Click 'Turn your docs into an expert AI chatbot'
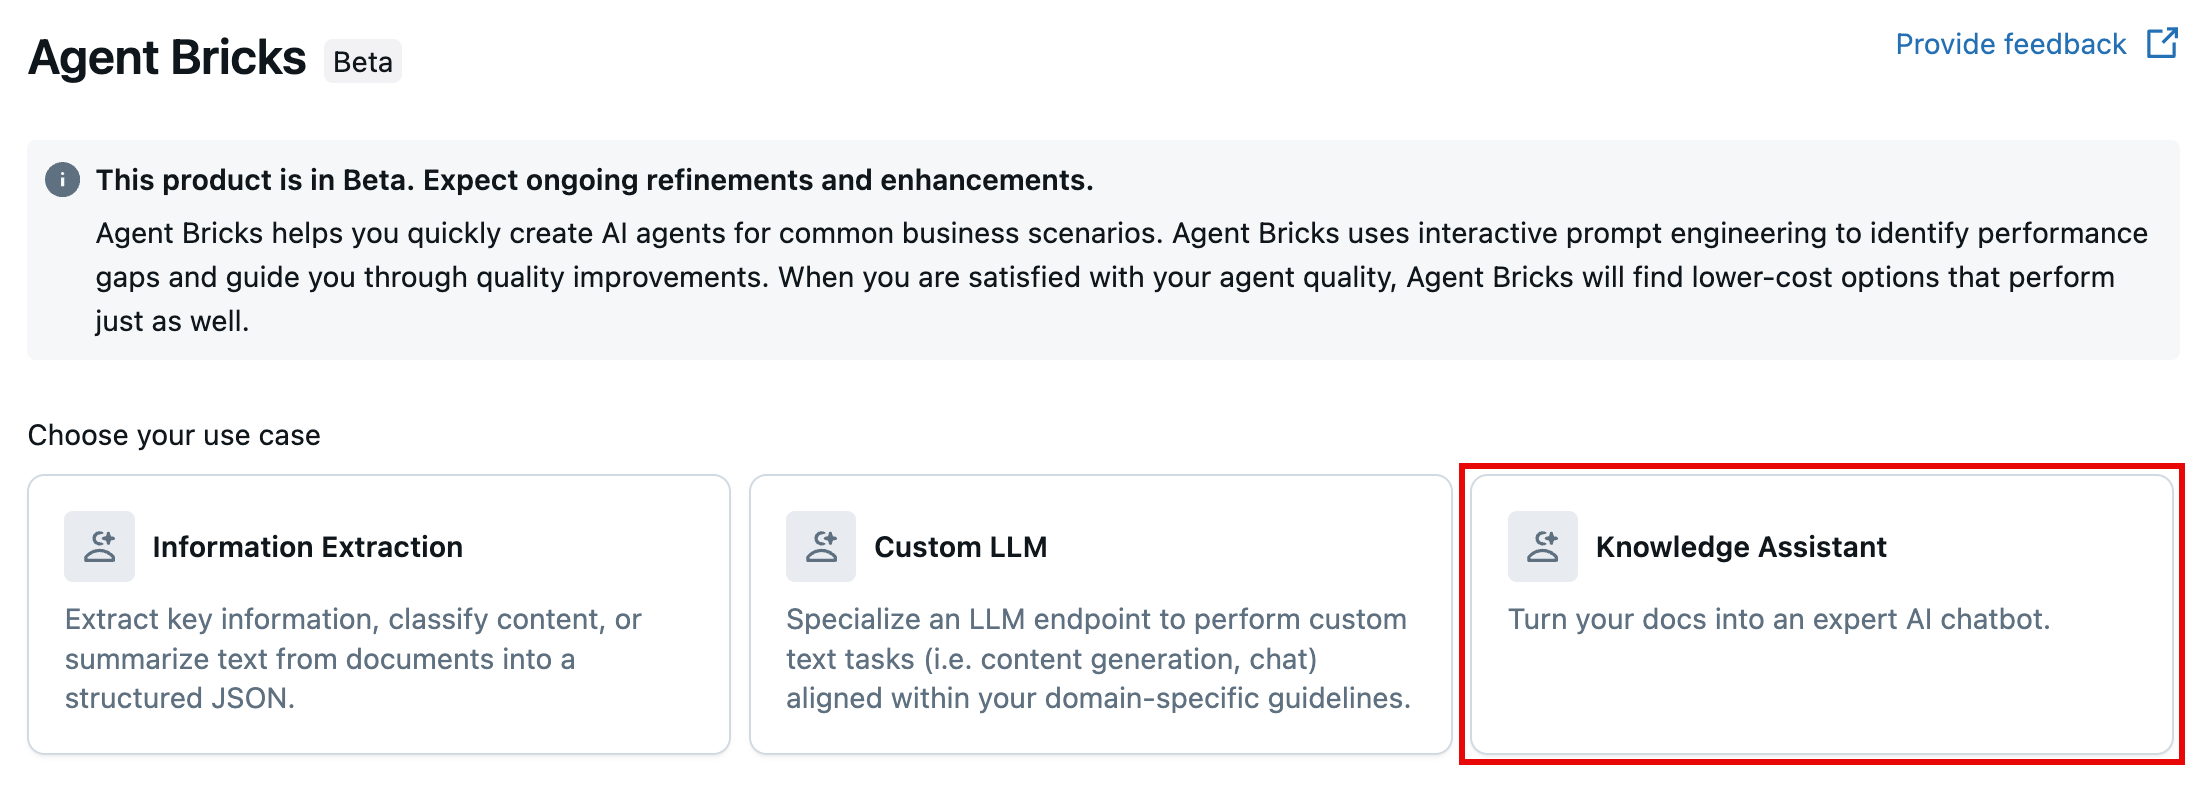Screen dimensions: 2212x790 point(1778,619)
